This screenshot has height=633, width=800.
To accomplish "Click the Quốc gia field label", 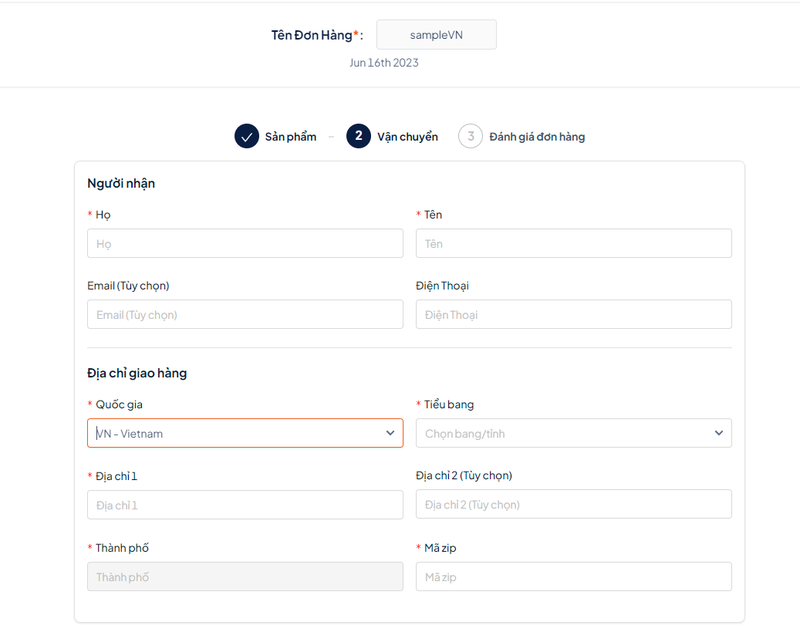I will pos(119,404).
